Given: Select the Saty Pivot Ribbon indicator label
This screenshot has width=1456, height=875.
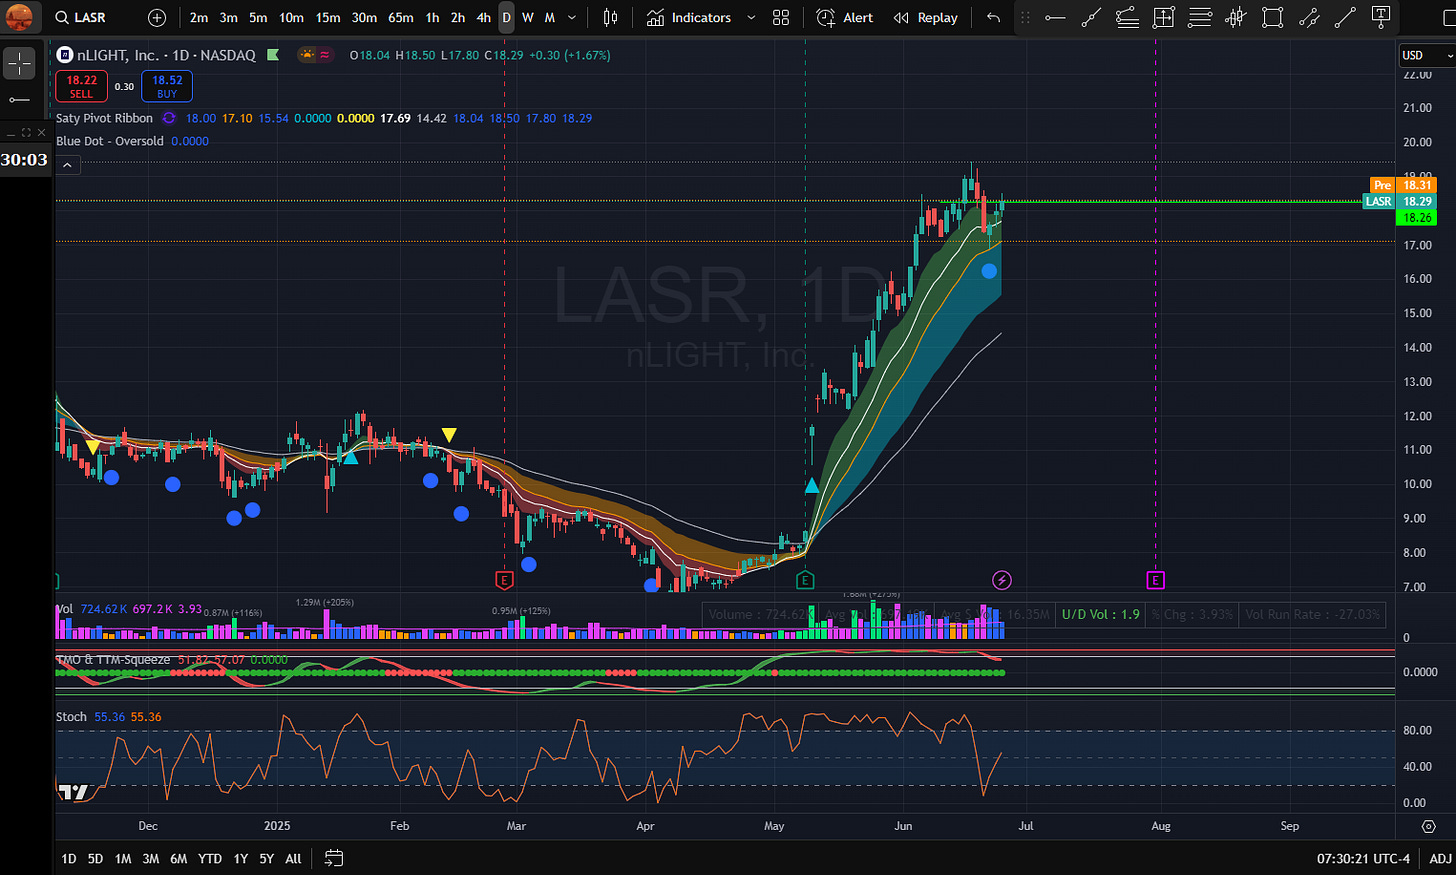Looking at the screenshot, I should [x=104, y=118].
